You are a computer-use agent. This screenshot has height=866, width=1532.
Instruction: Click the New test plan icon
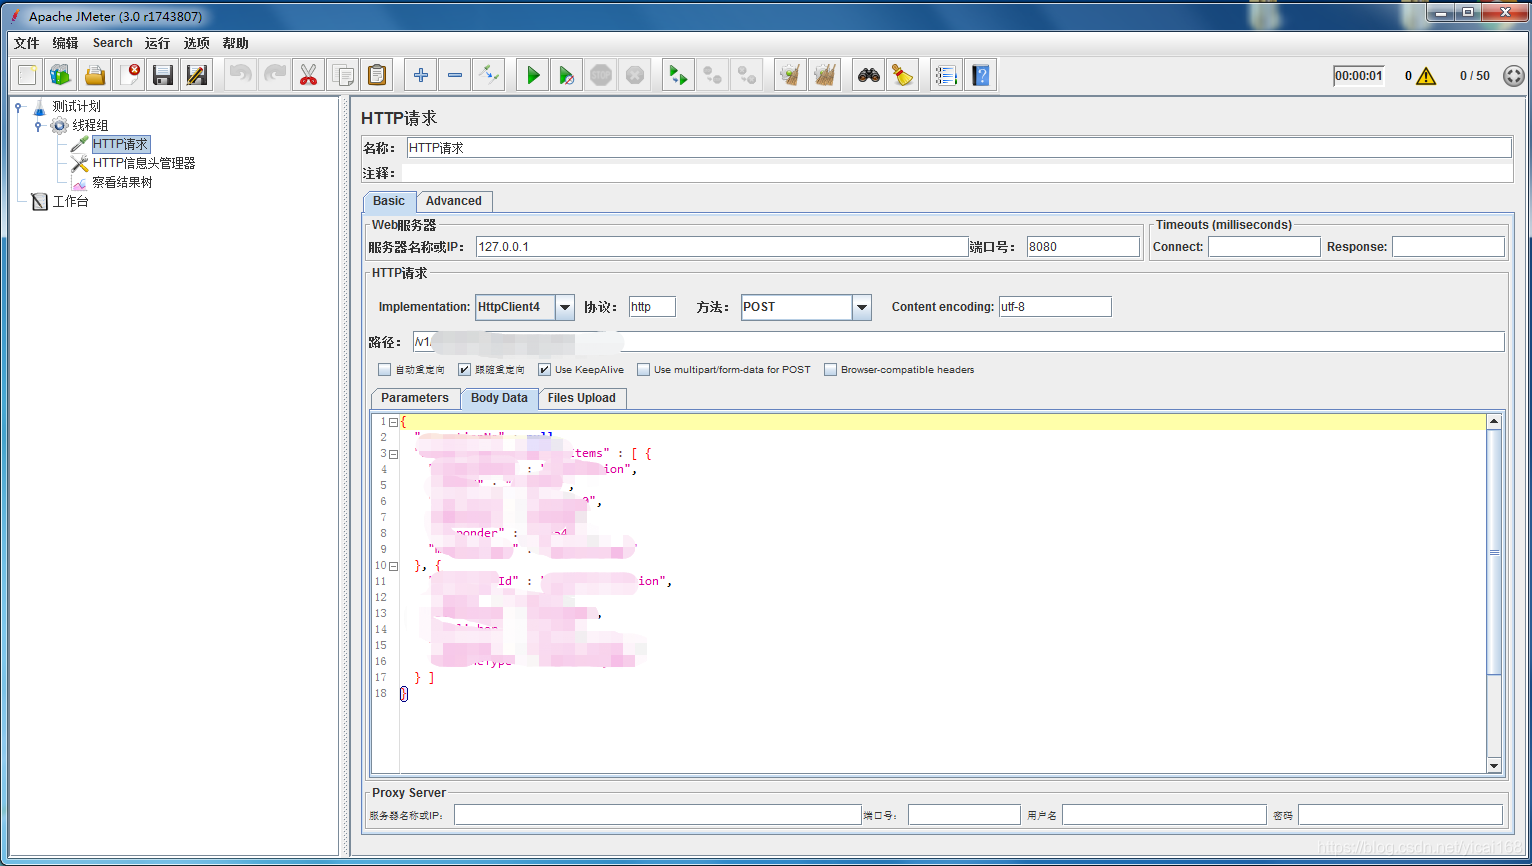[x=27, y=75]
